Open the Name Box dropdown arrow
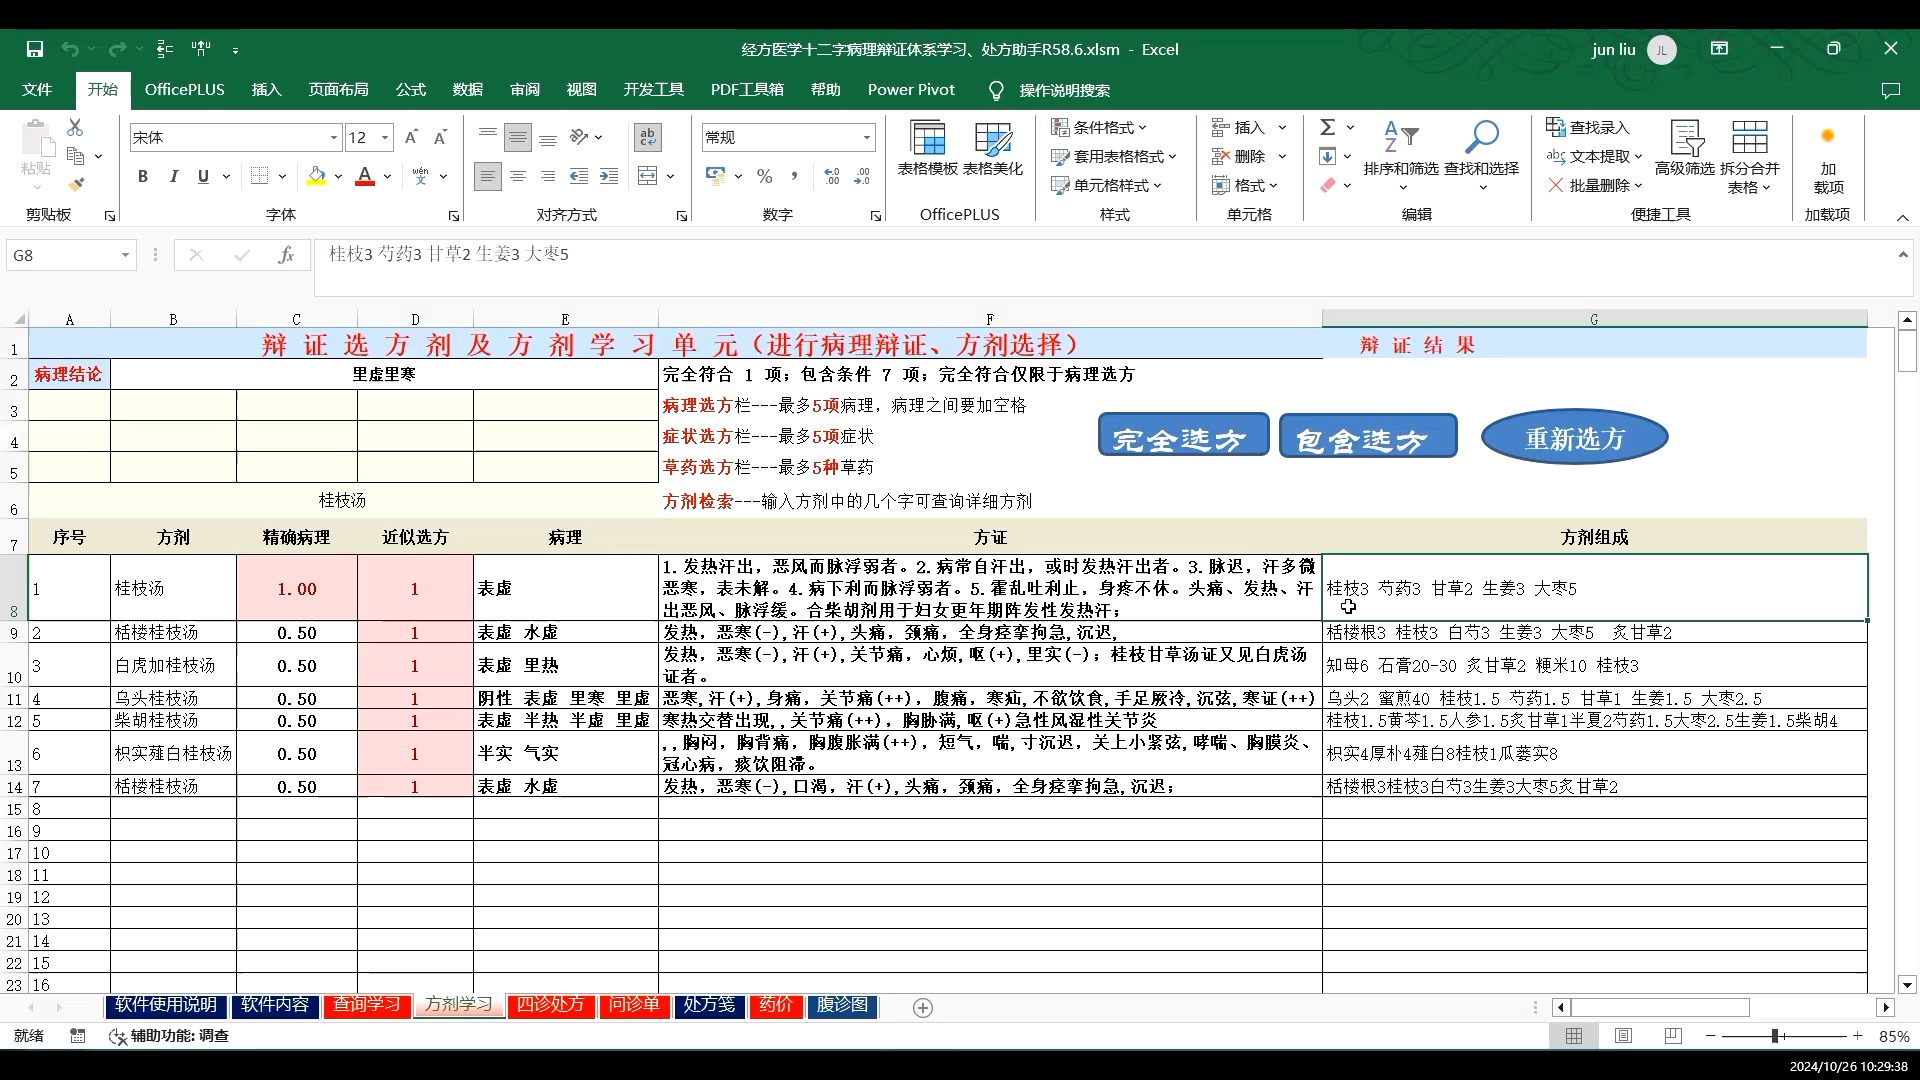 [x=125, y=256]
